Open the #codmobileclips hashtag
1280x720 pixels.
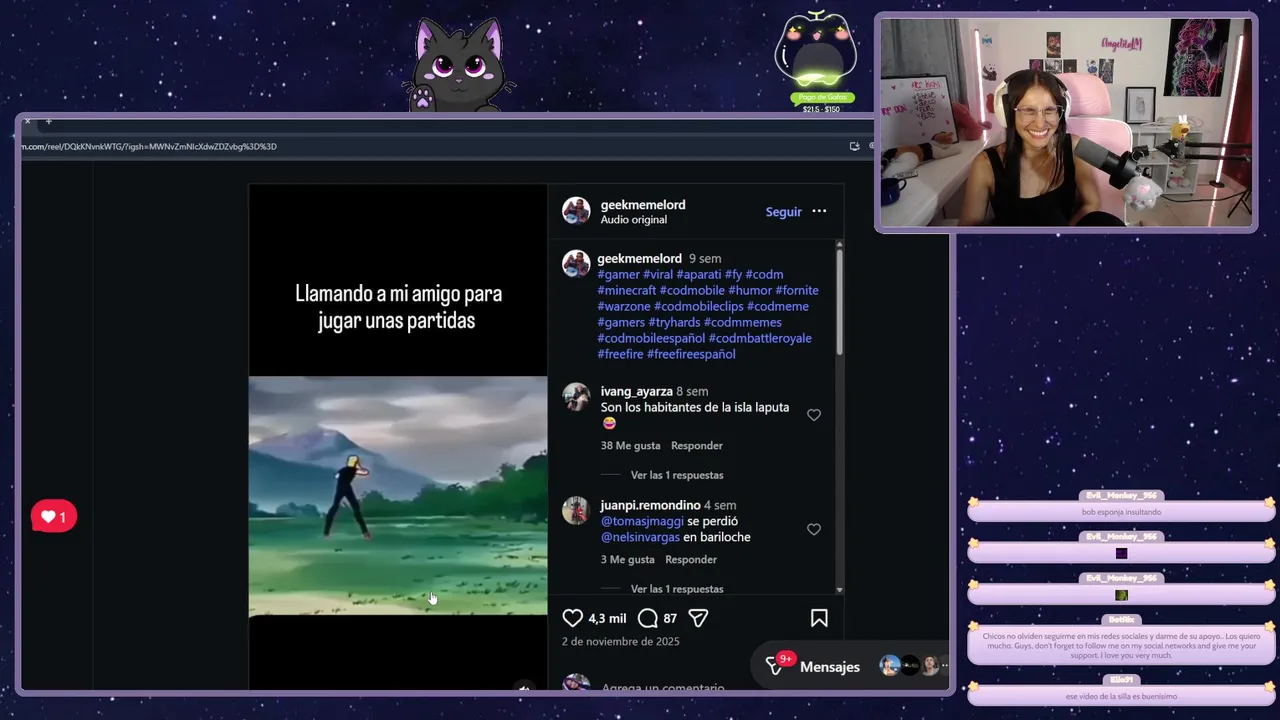[699, 306]
